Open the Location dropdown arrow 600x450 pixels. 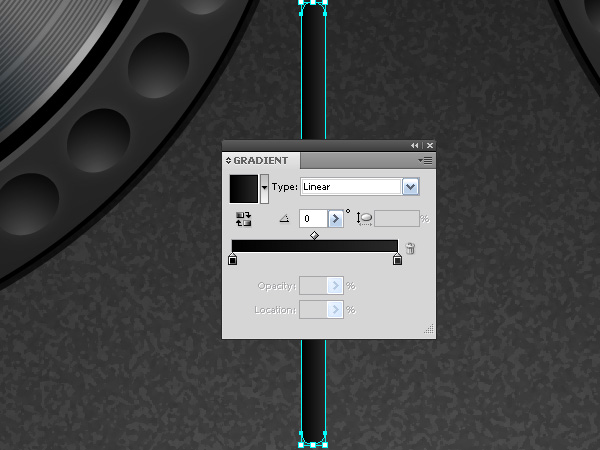click(335, 309)
